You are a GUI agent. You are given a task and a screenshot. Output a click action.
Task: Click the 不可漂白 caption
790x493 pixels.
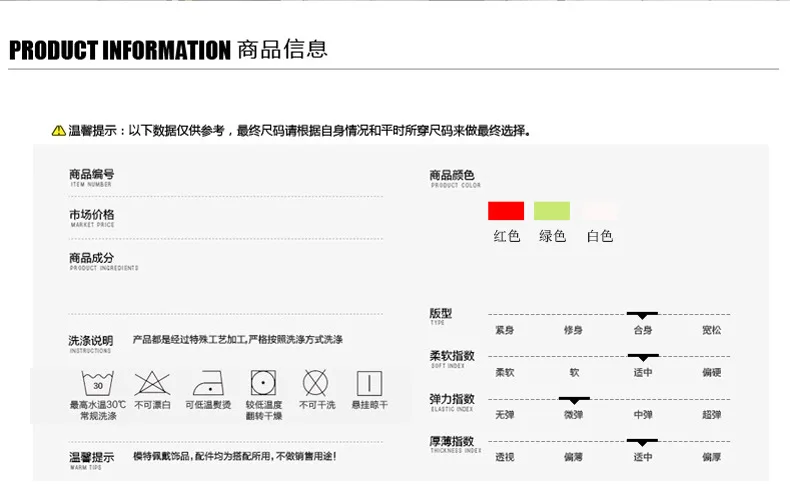tap(152, 405)
